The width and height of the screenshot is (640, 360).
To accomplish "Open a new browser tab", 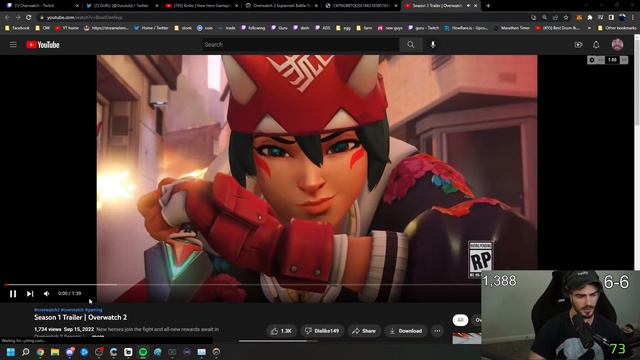I will pos(488,6).
